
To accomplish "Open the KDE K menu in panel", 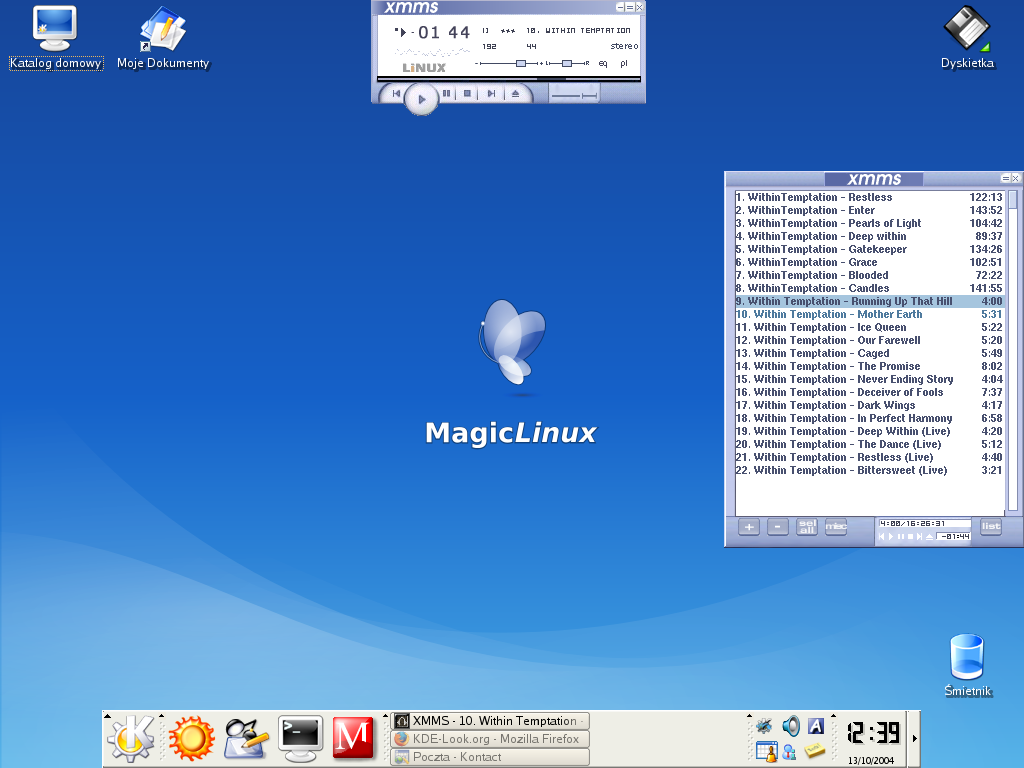I will coord(131,739).
